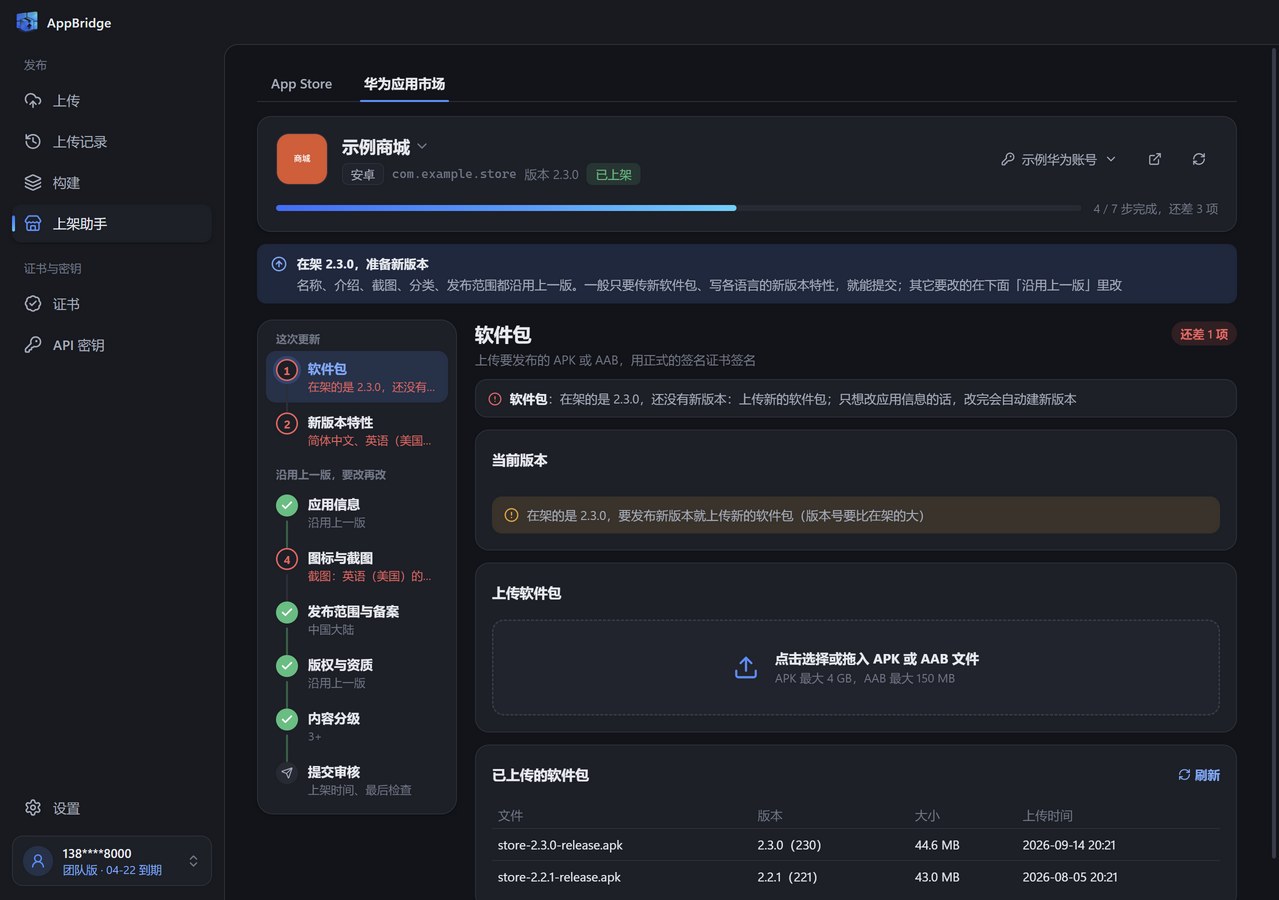Image resolution: width=1279 pixels, height=900 pixels.
Task: Open the 上传 upload page in sidebar
Action: click(112, 101)
